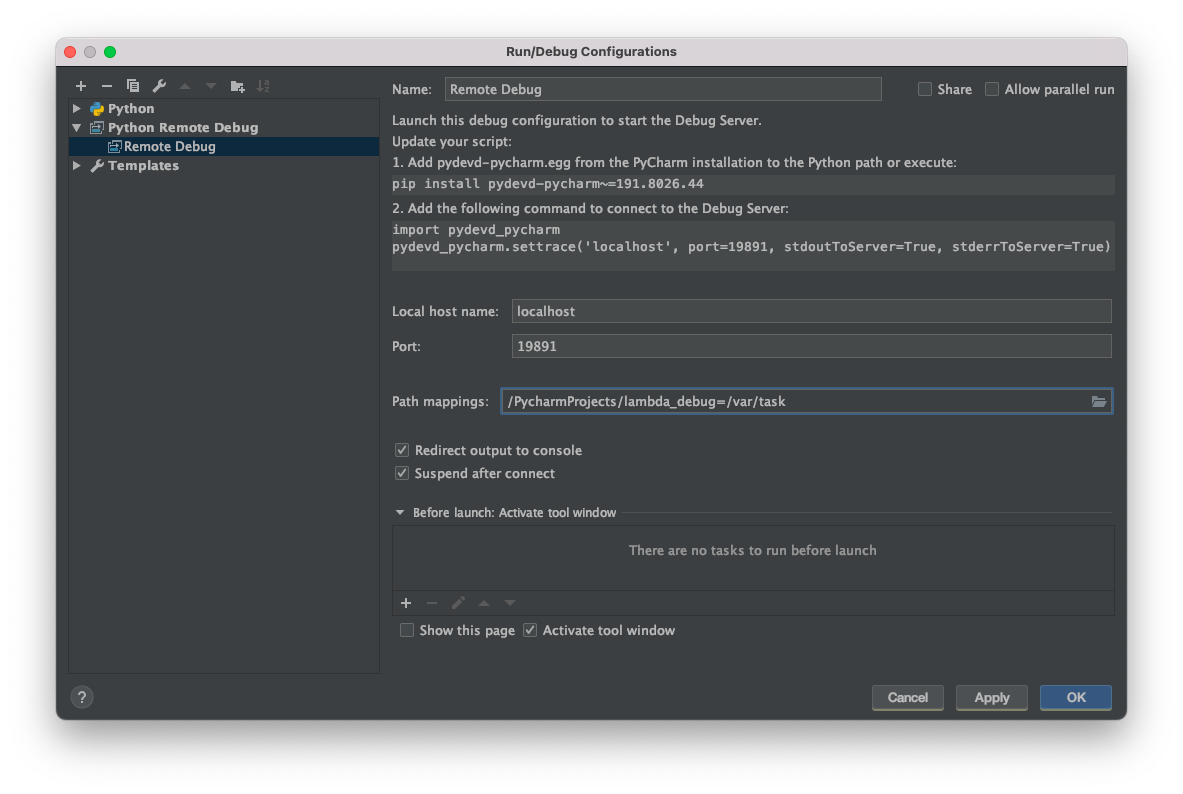Cancel the Run/Debug Configurations dialog
Screen dimensions: 1183x794
coord(907,697)
